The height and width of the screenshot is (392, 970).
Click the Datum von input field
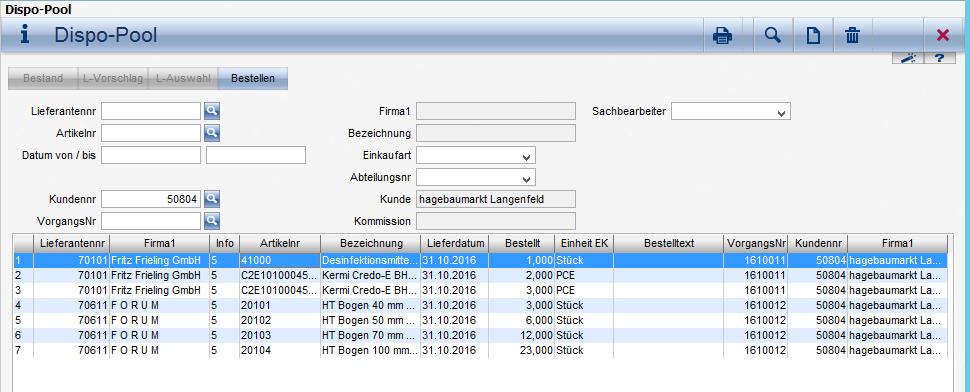151,155
